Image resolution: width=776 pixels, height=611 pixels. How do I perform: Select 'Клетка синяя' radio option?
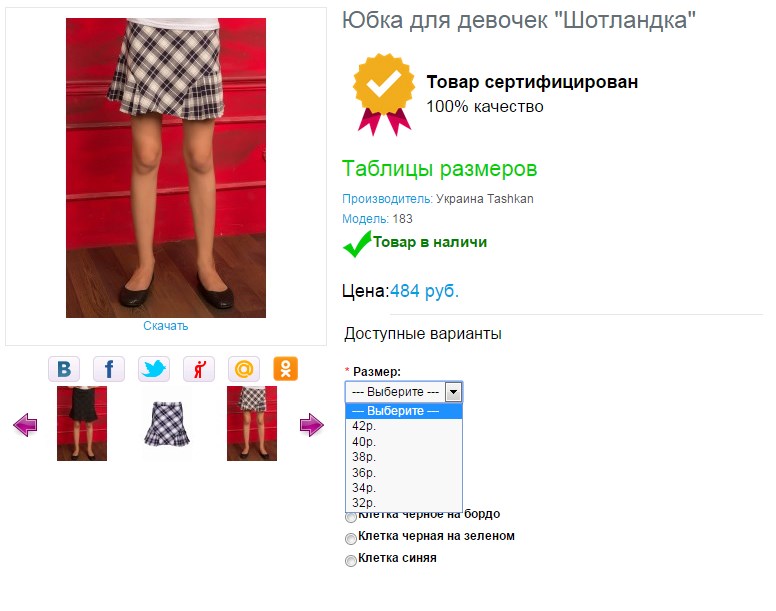(x=351, y=561)
